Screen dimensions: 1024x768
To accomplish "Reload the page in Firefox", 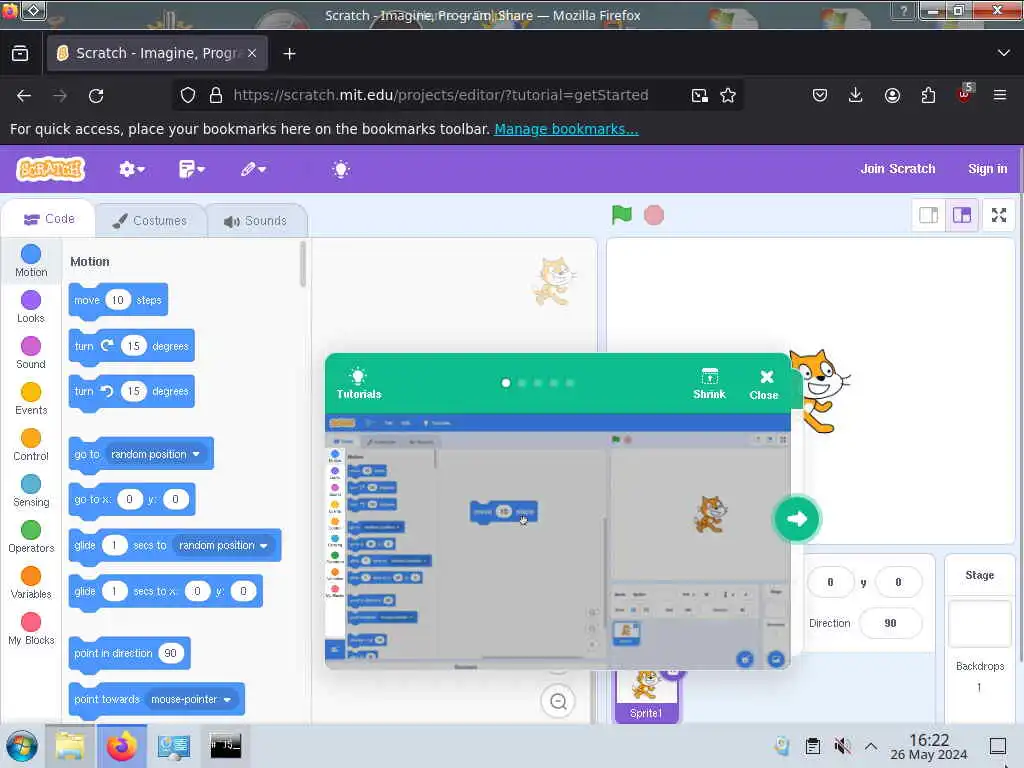I will [x=96, y=96].
